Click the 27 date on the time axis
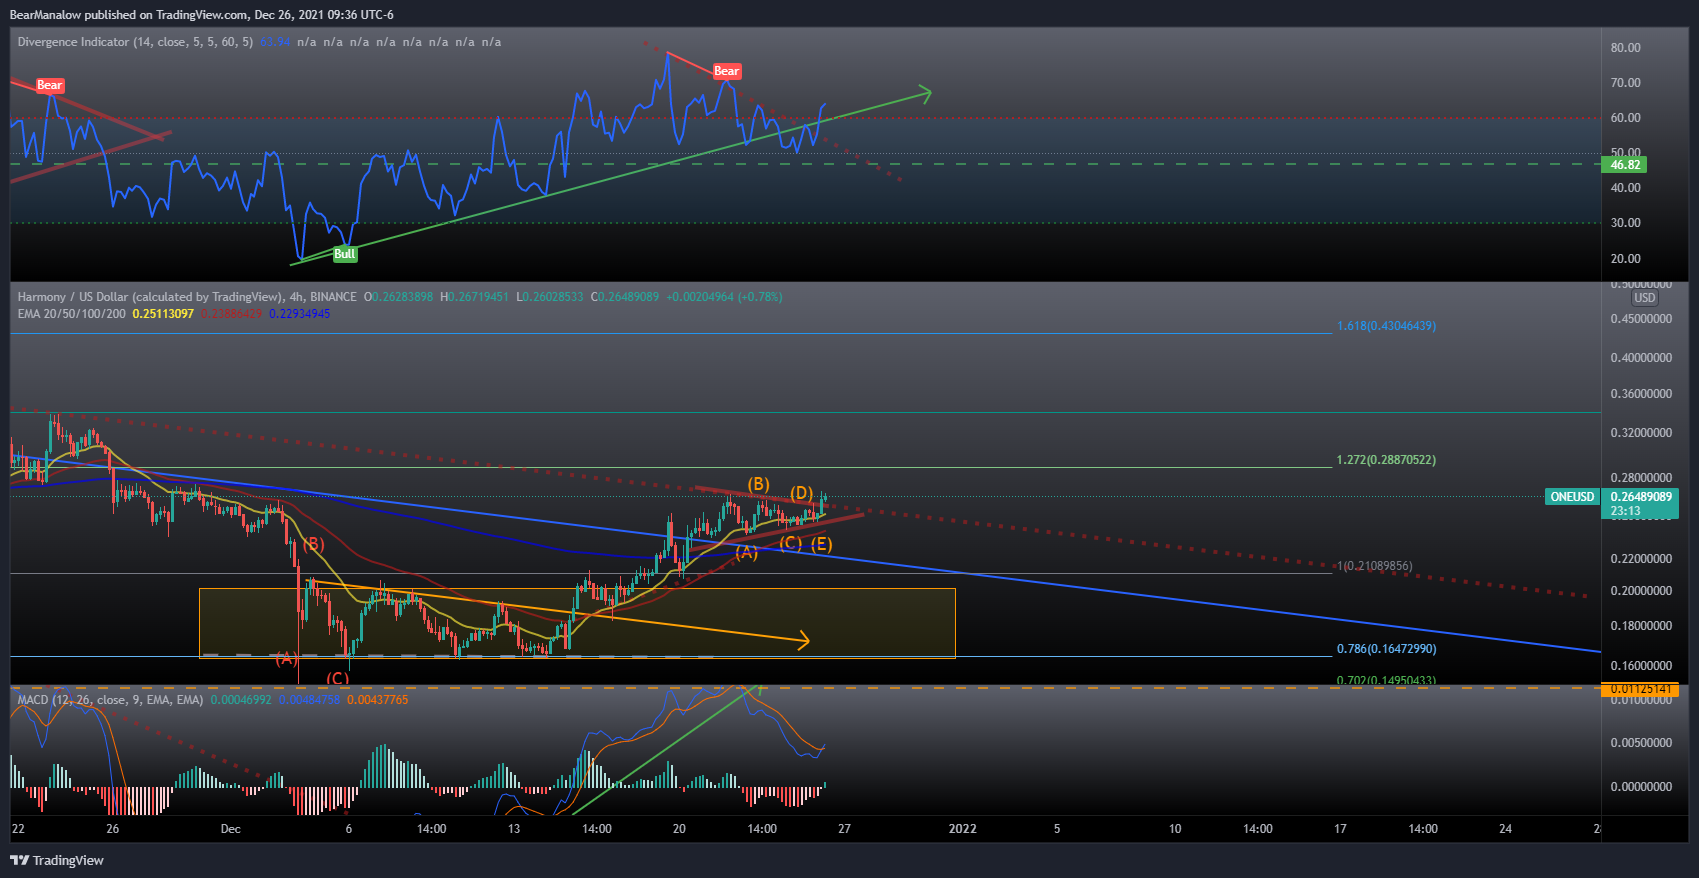 [x=845, y=829]
